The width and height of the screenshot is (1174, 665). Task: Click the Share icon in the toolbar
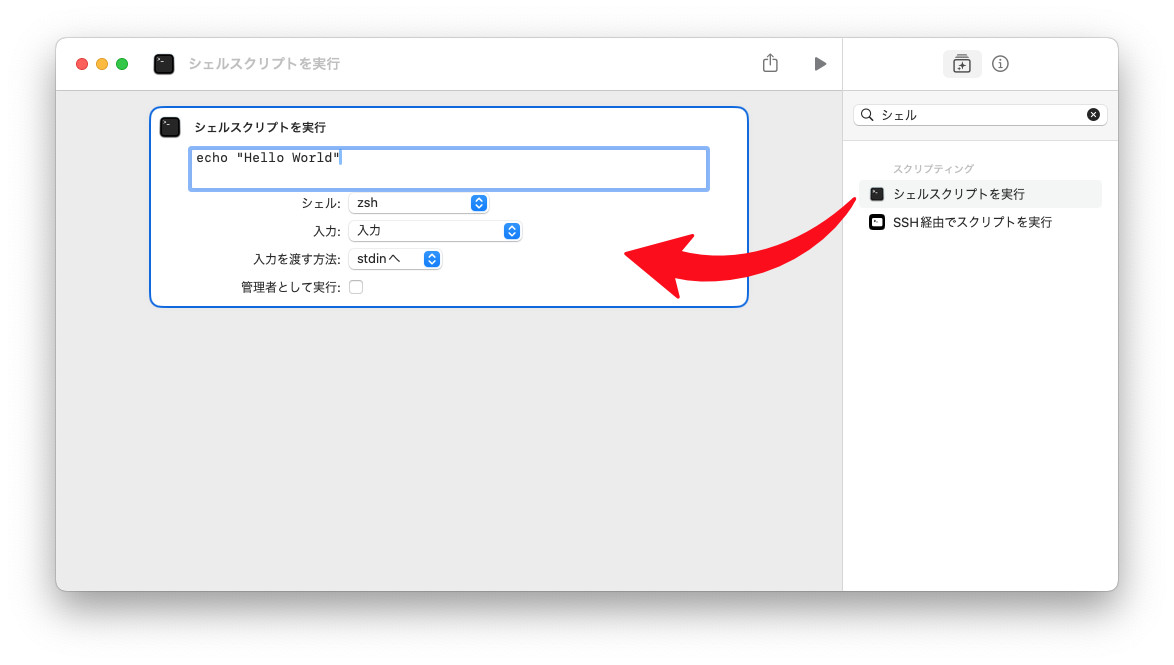(770, 63)
